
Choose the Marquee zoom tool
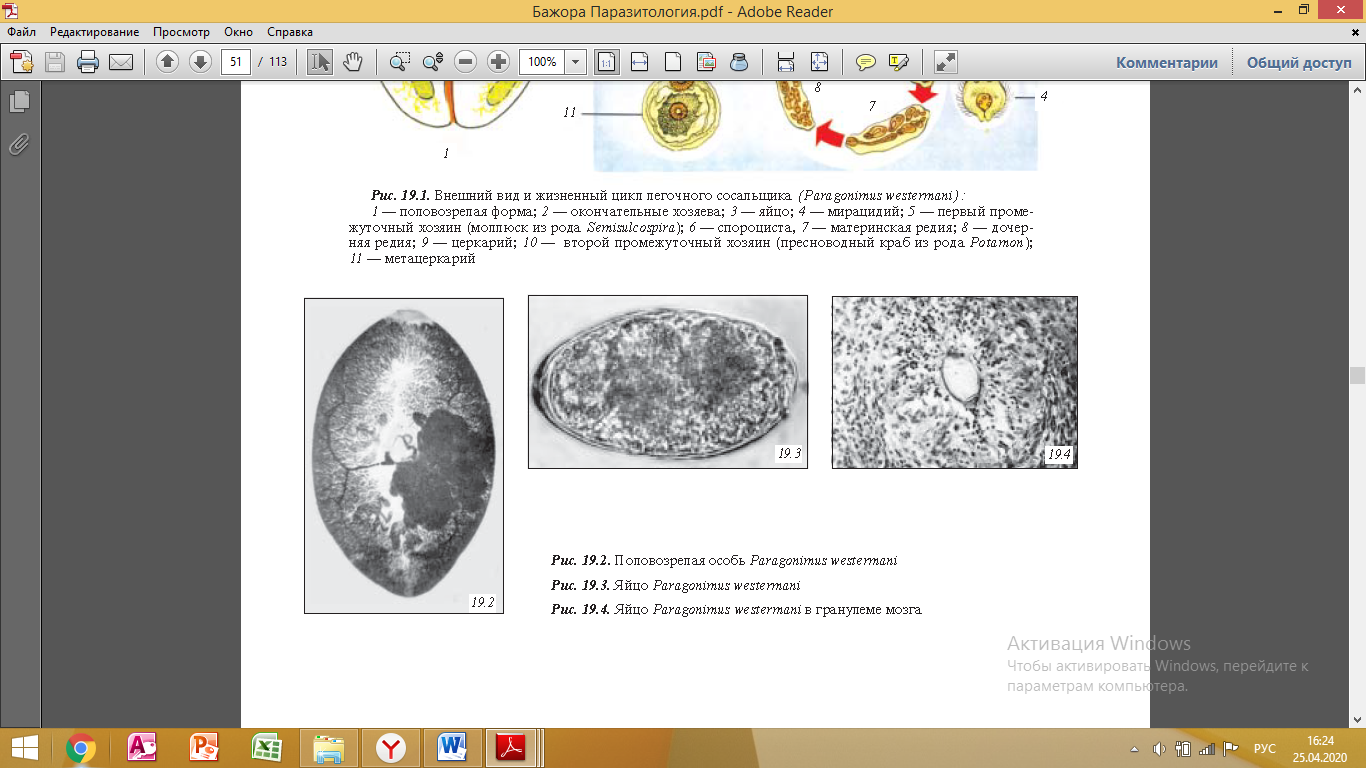point(400,62)
